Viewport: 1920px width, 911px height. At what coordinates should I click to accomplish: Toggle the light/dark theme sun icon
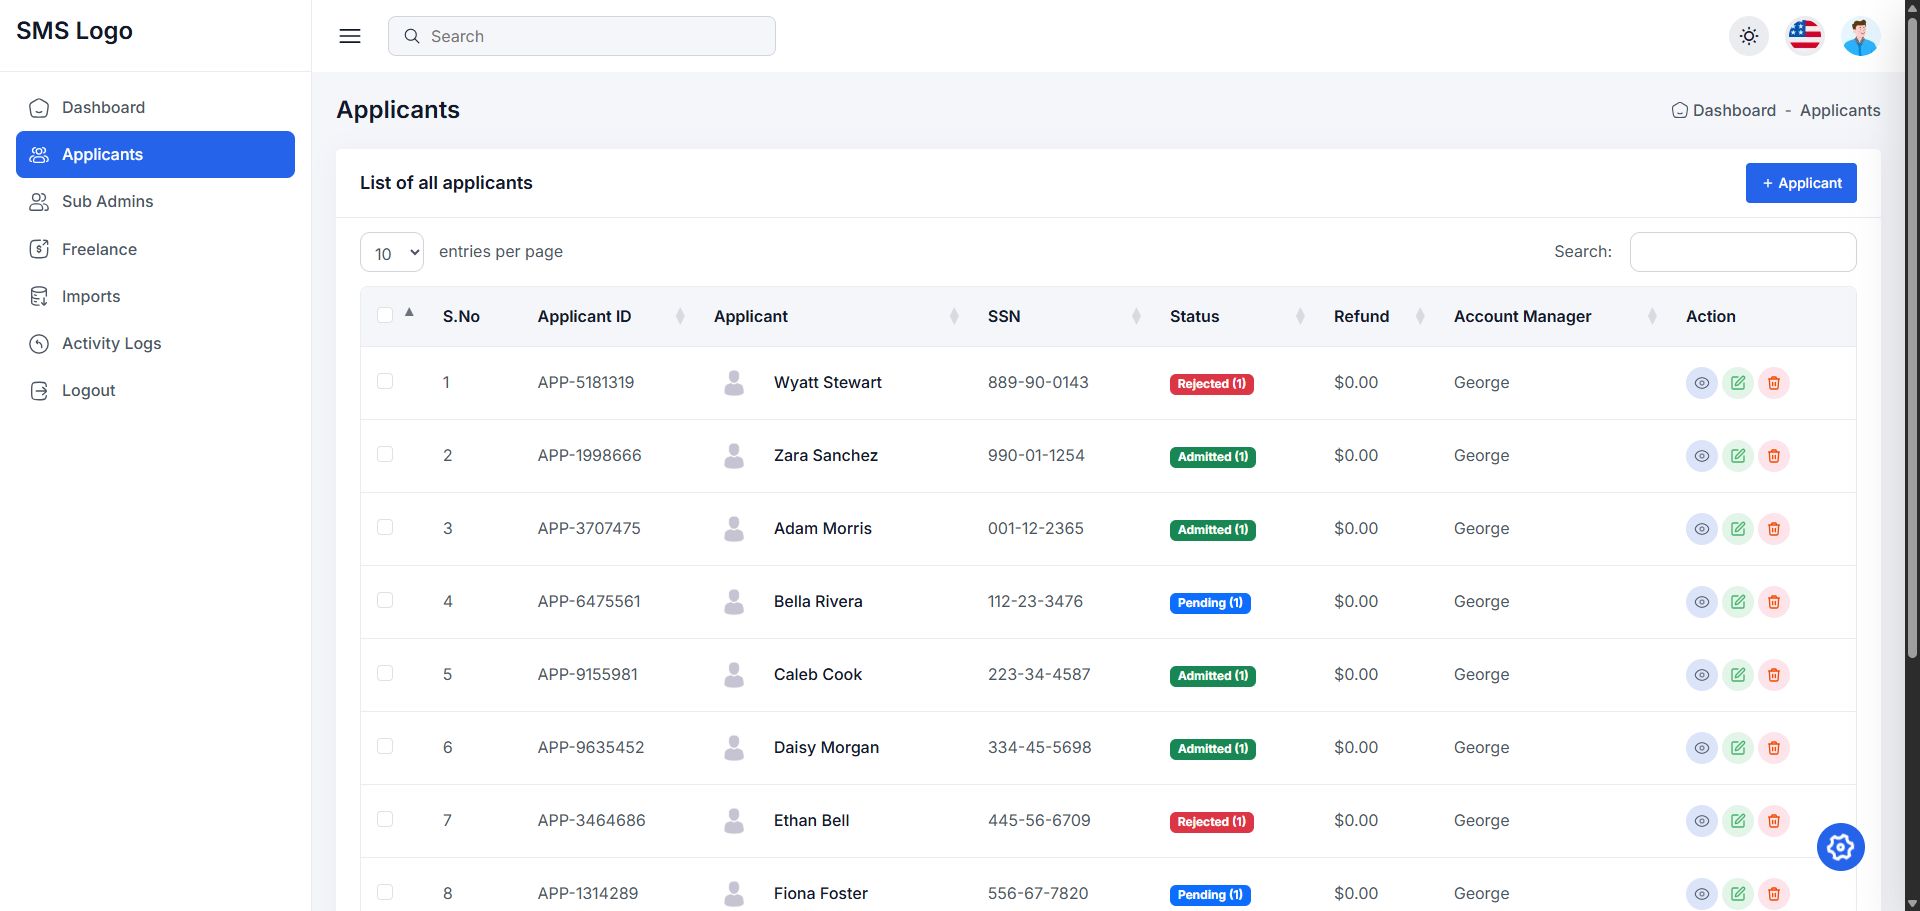[1748, 36]
